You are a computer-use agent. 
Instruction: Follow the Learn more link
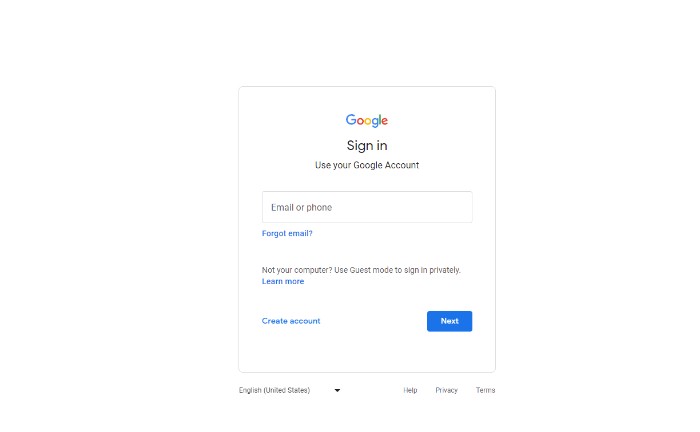283,282
